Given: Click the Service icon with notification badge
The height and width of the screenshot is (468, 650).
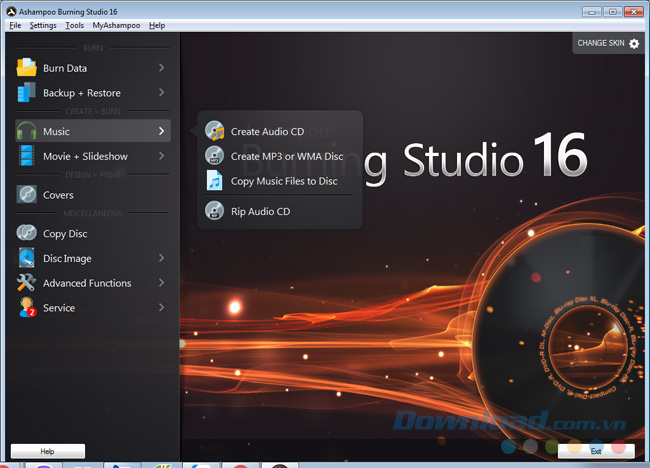Looking at the screenshot, I should point(26,308).
